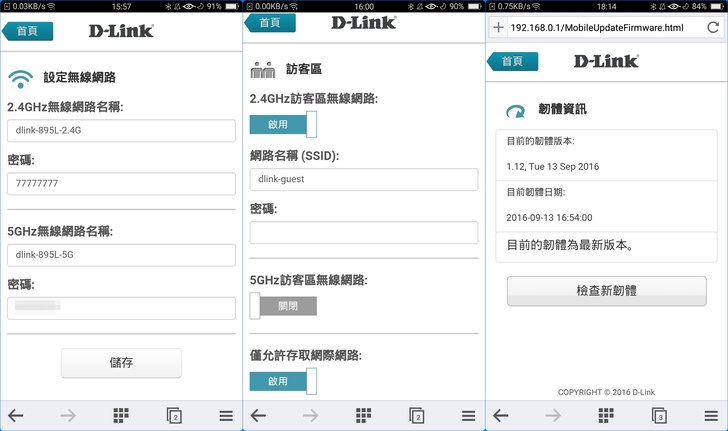The width and height of the screenshot is (728, 431).
Task: Toggle the 5GHz guest zone wireless switch
Action: pos(283,306)
